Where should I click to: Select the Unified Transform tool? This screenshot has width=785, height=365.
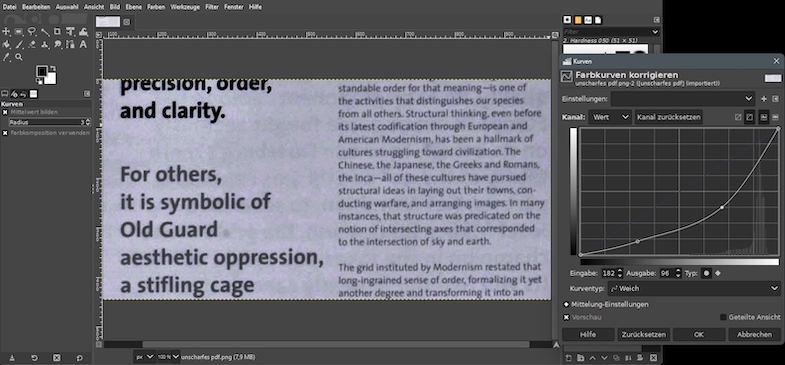pyautogui.click(x=71, y=32)
